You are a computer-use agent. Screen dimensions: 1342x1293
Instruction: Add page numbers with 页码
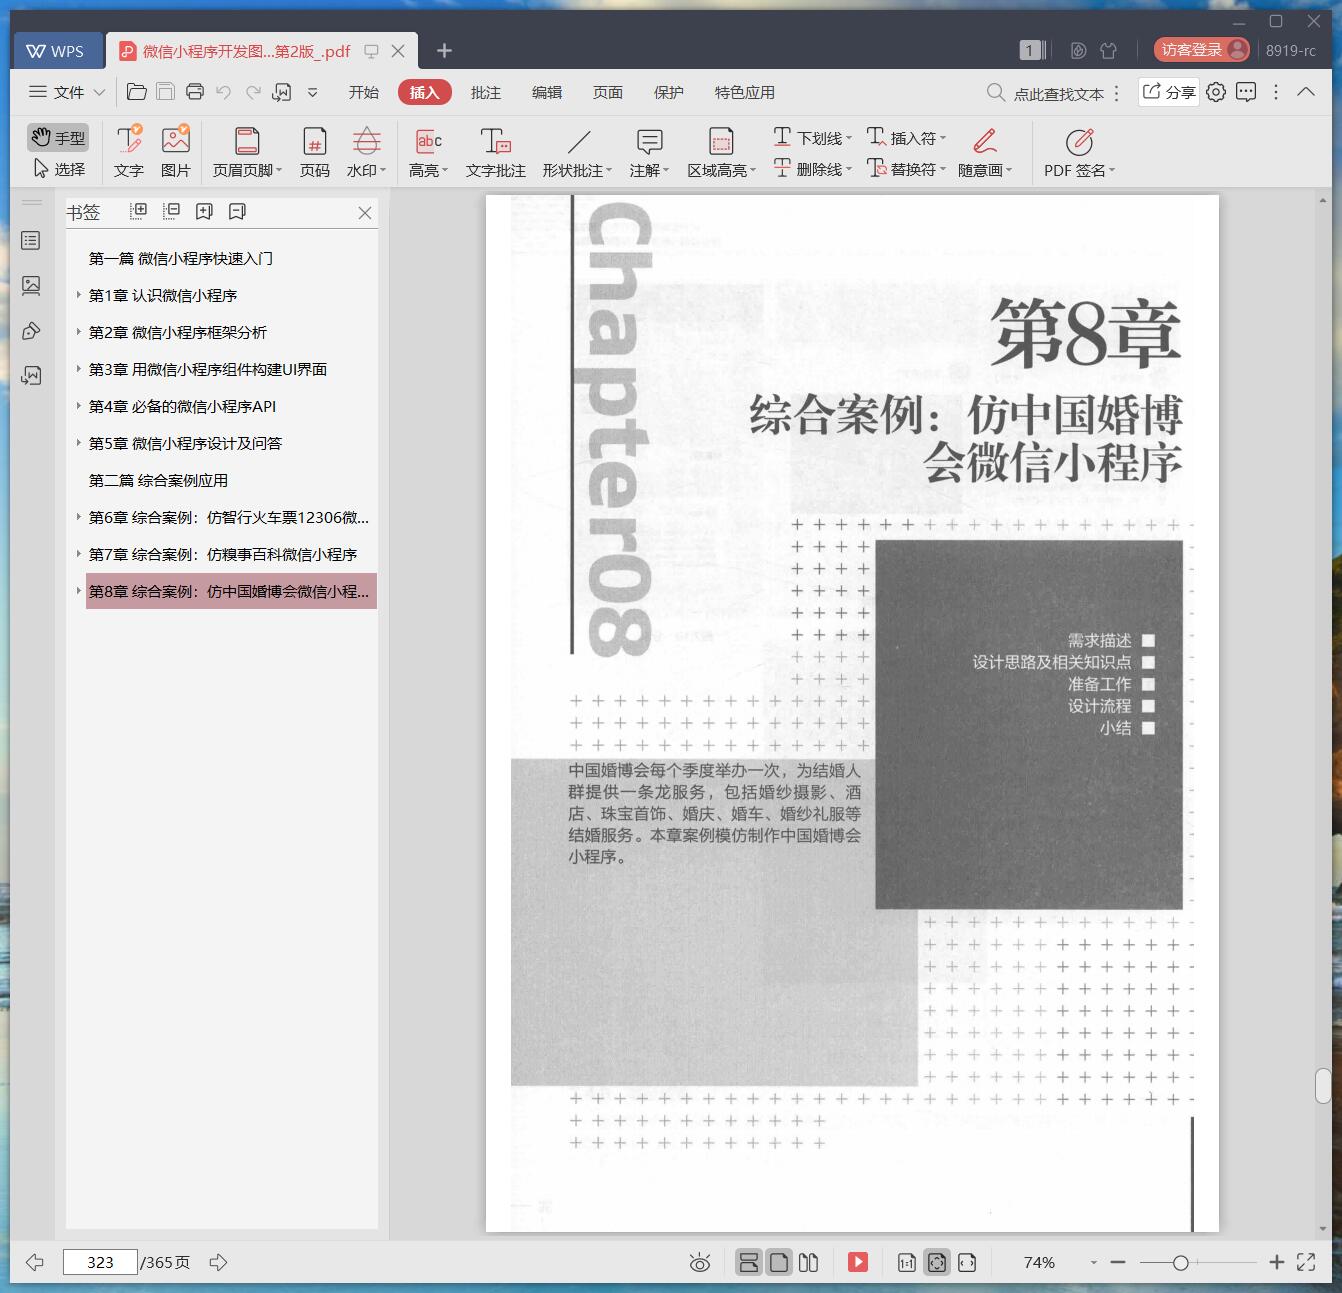(x=315, y=152)
